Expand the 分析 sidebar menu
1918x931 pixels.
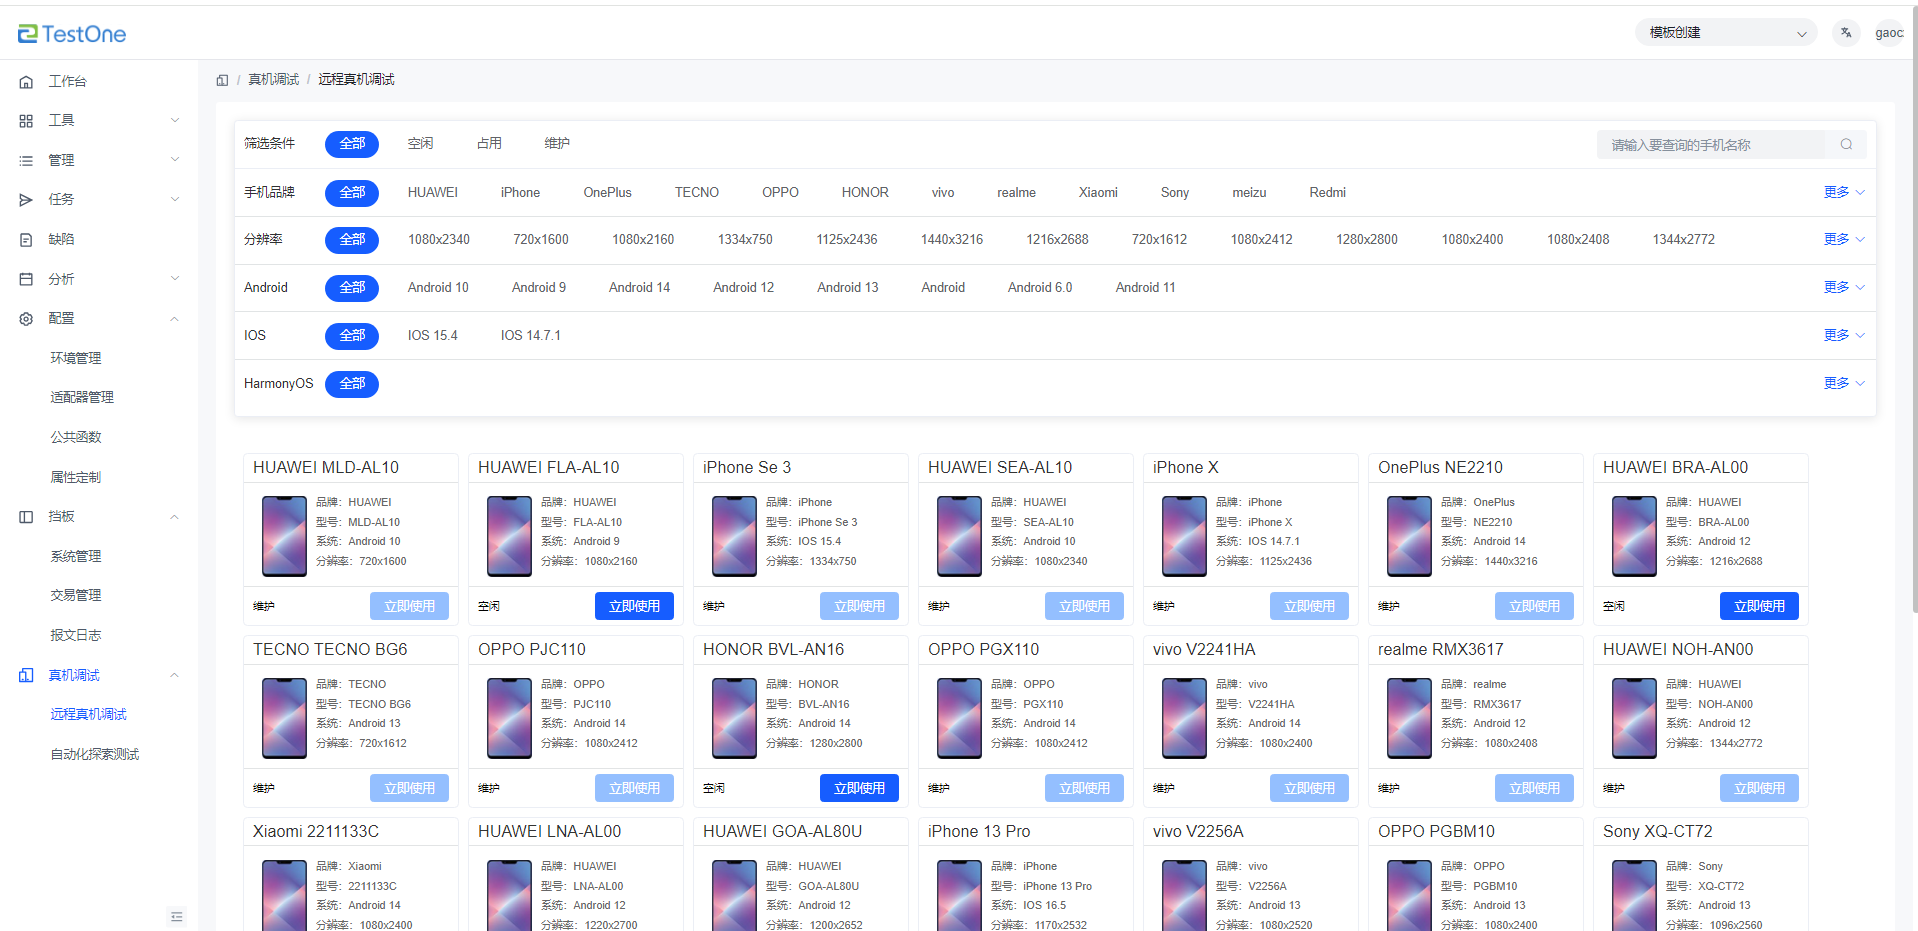175,279
